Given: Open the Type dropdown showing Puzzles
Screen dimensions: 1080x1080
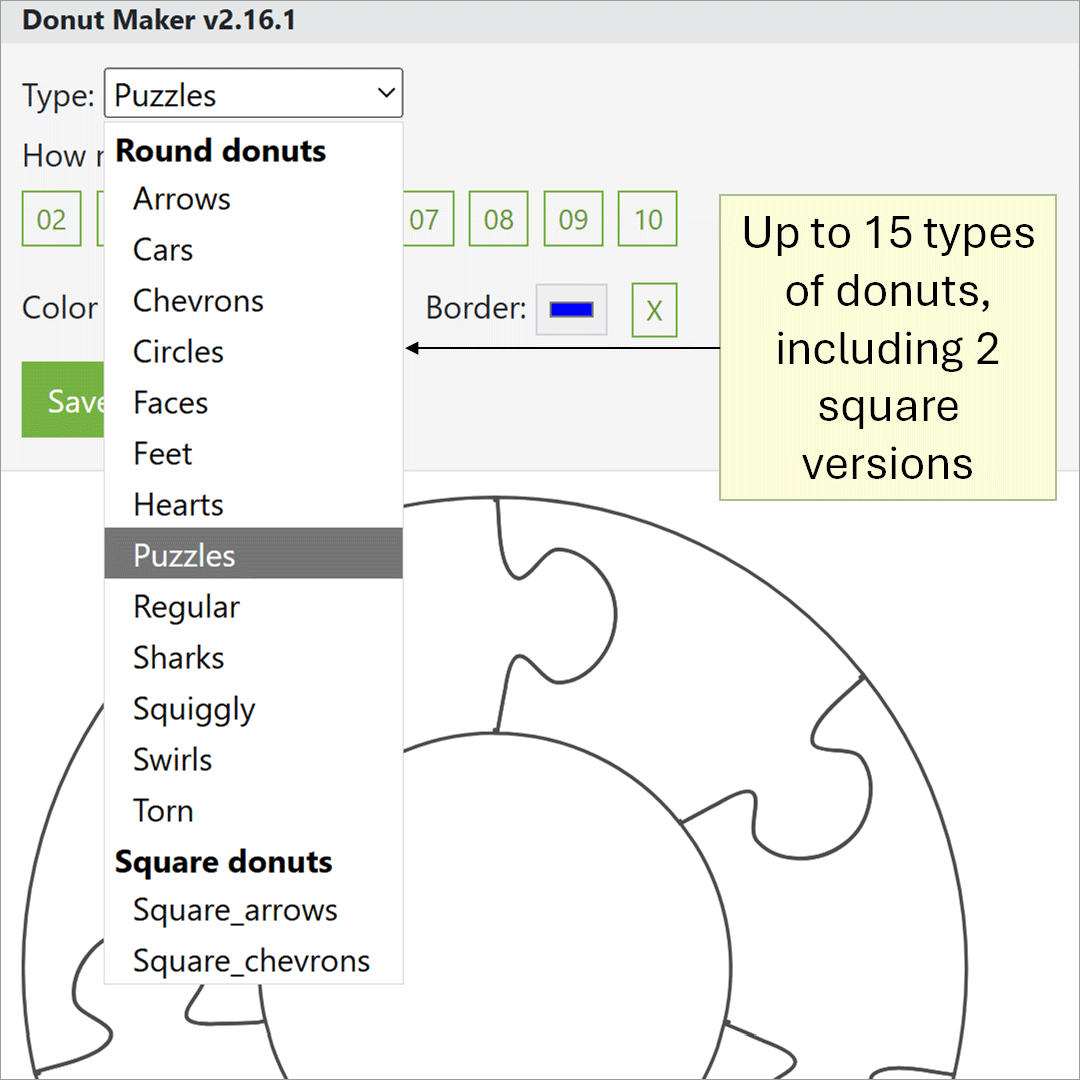Looking at the screenshot, I should pyautogui.click(x=253, y=95).
